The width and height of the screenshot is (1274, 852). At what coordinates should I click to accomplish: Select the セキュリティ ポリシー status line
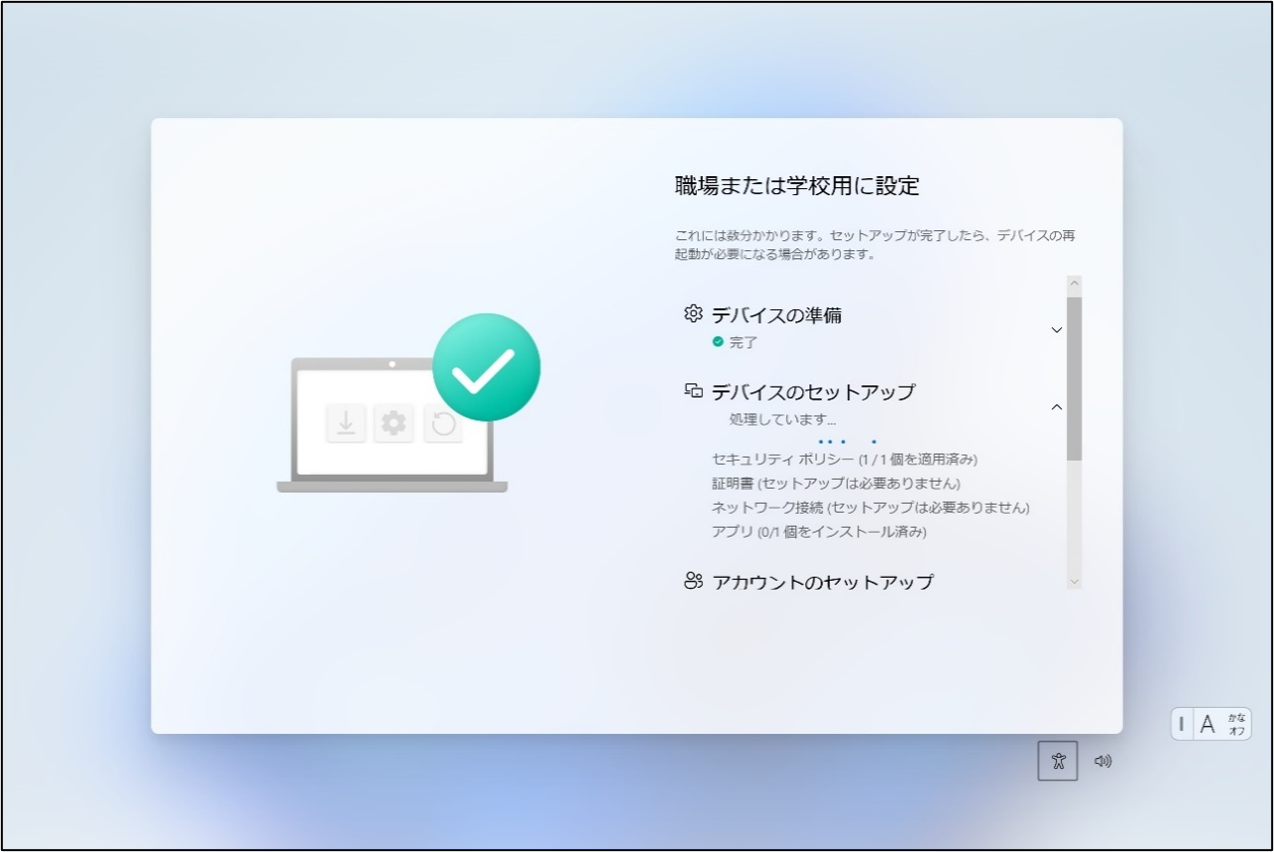point(844,460)
